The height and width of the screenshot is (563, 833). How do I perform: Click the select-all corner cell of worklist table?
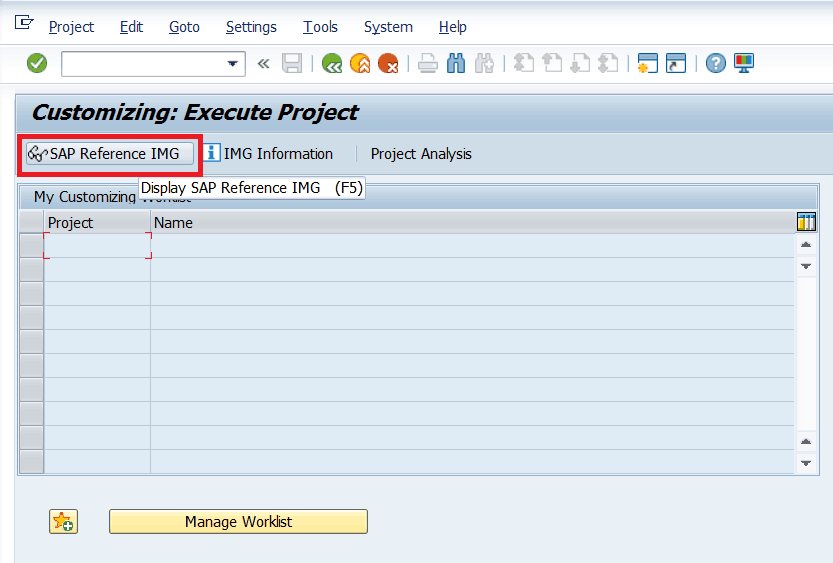coord(31,223)
